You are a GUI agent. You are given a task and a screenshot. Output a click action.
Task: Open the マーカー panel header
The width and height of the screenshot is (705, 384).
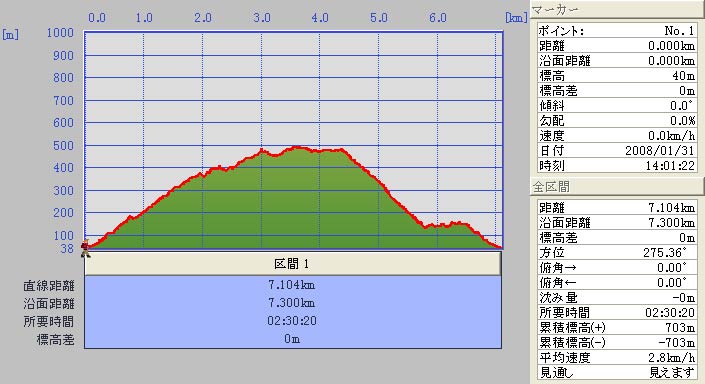tap(618, 10)
